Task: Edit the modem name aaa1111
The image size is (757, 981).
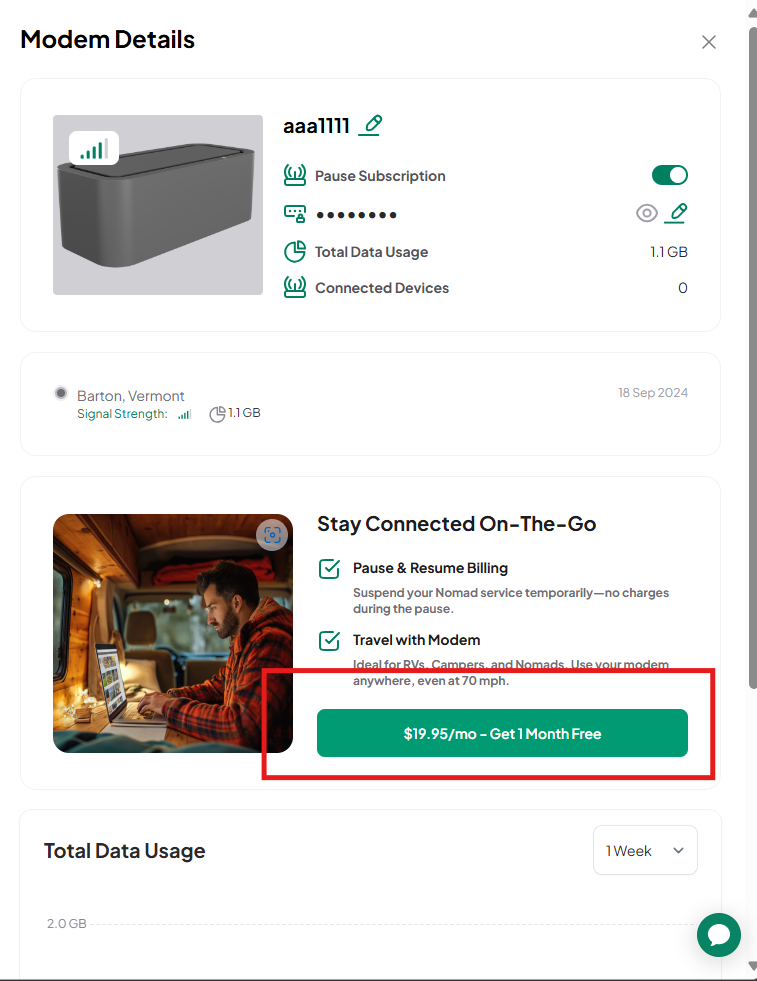Action: (370, 125)
